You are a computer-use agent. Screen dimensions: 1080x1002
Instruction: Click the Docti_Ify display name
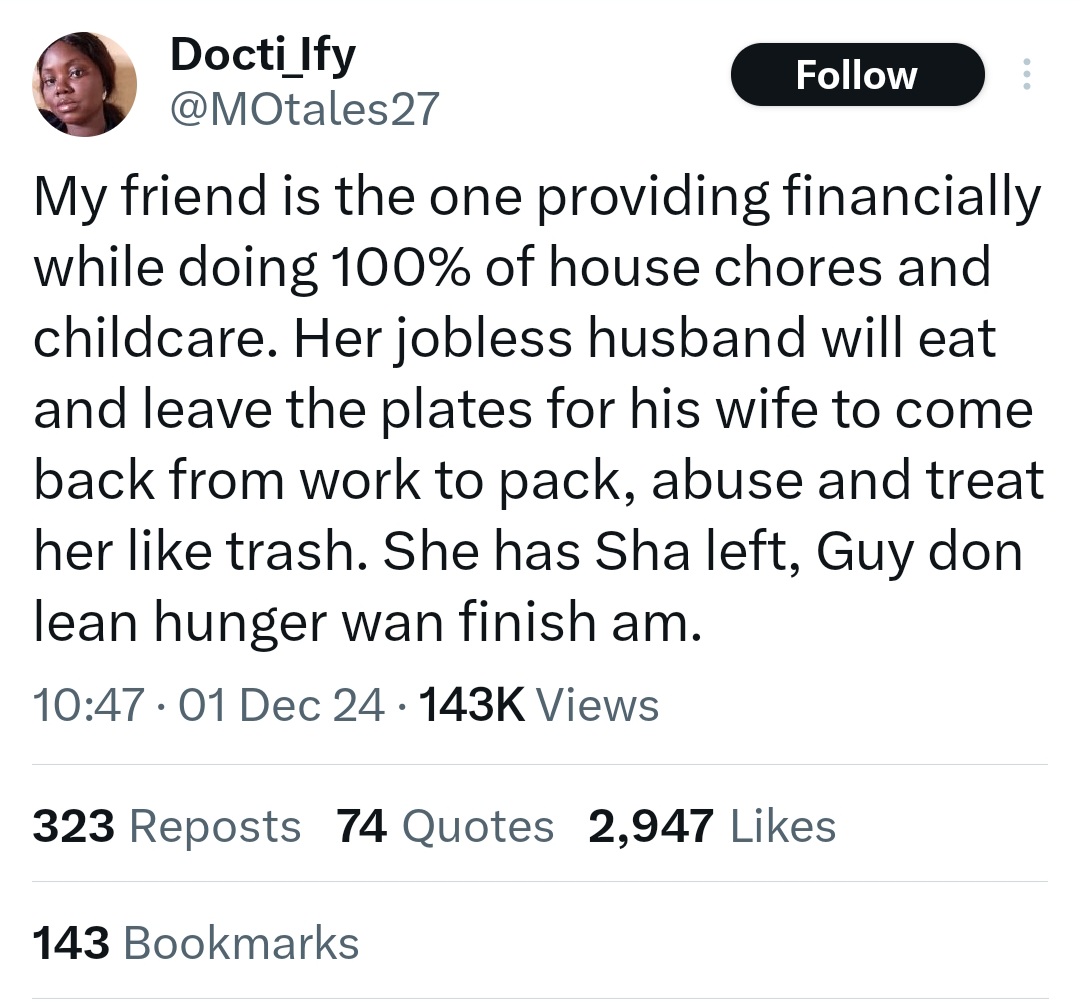click(x=263, y=54)
